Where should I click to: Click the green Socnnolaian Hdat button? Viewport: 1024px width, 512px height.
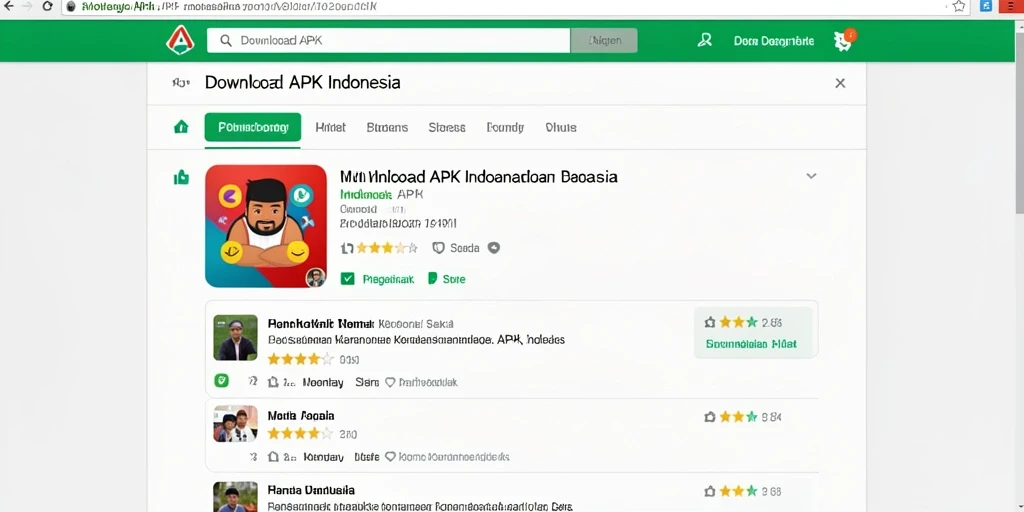click(751, 344)
